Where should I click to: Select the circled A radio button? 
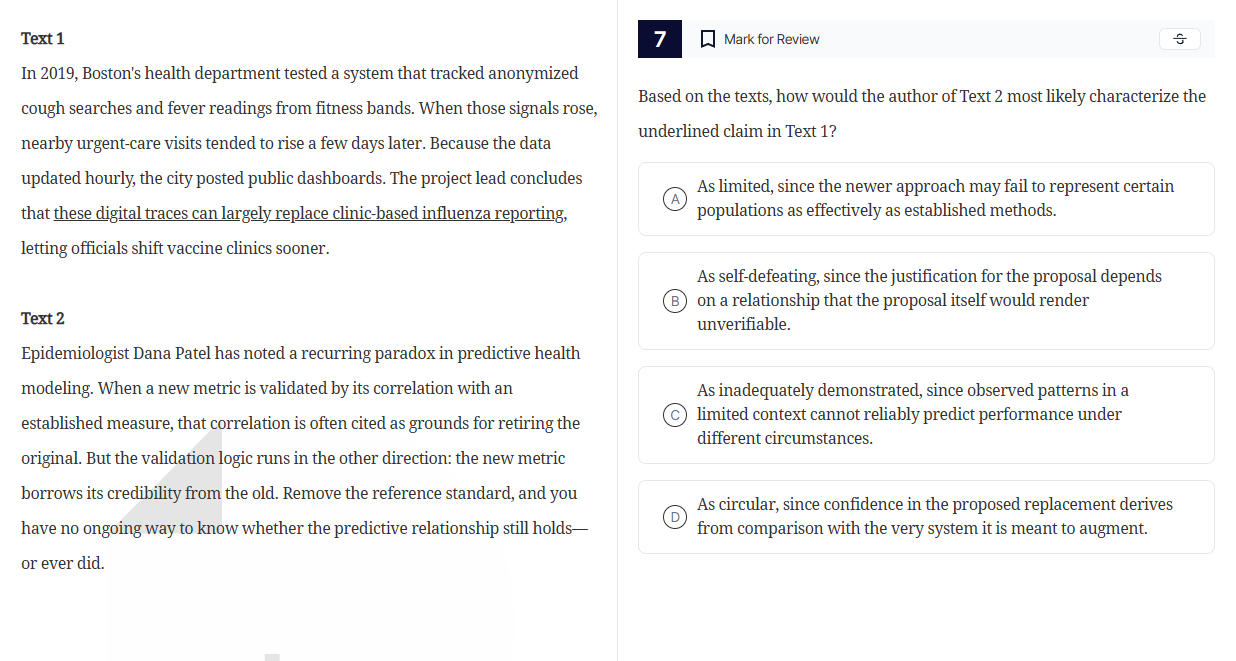click(676, 199)
